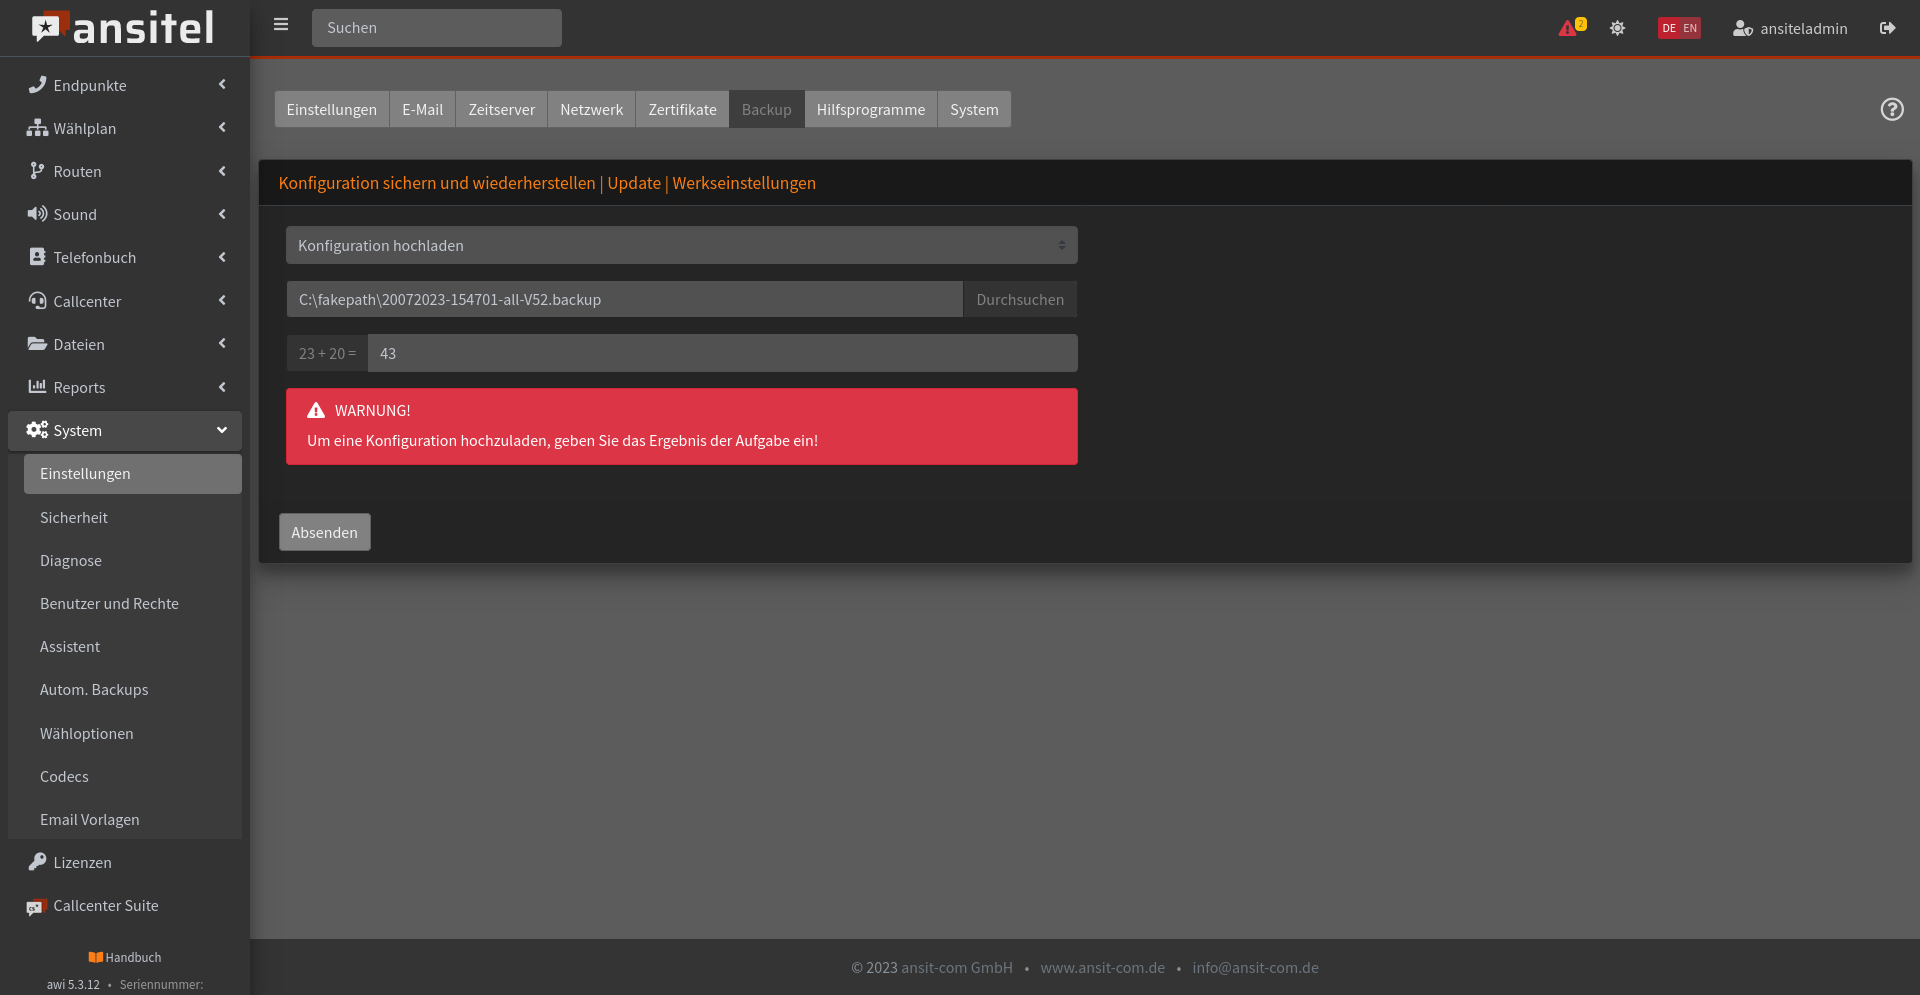Switch language to EN
Screen dimensions: 1920x995
1690,28
